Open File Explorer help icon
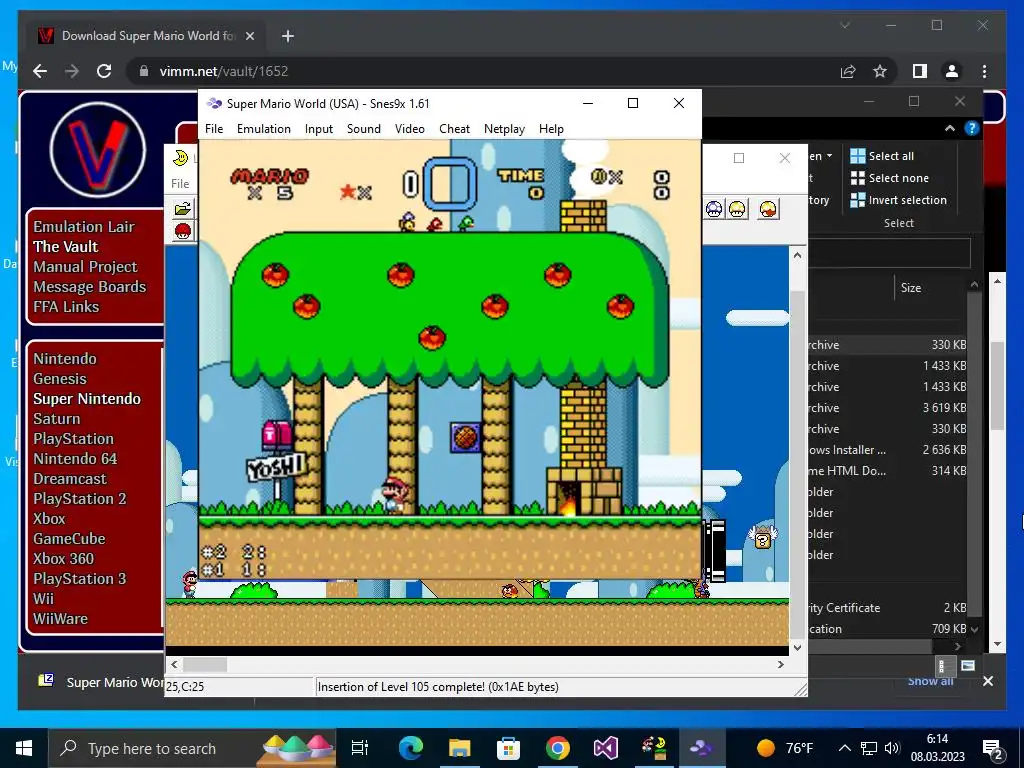 click(972, 129)
